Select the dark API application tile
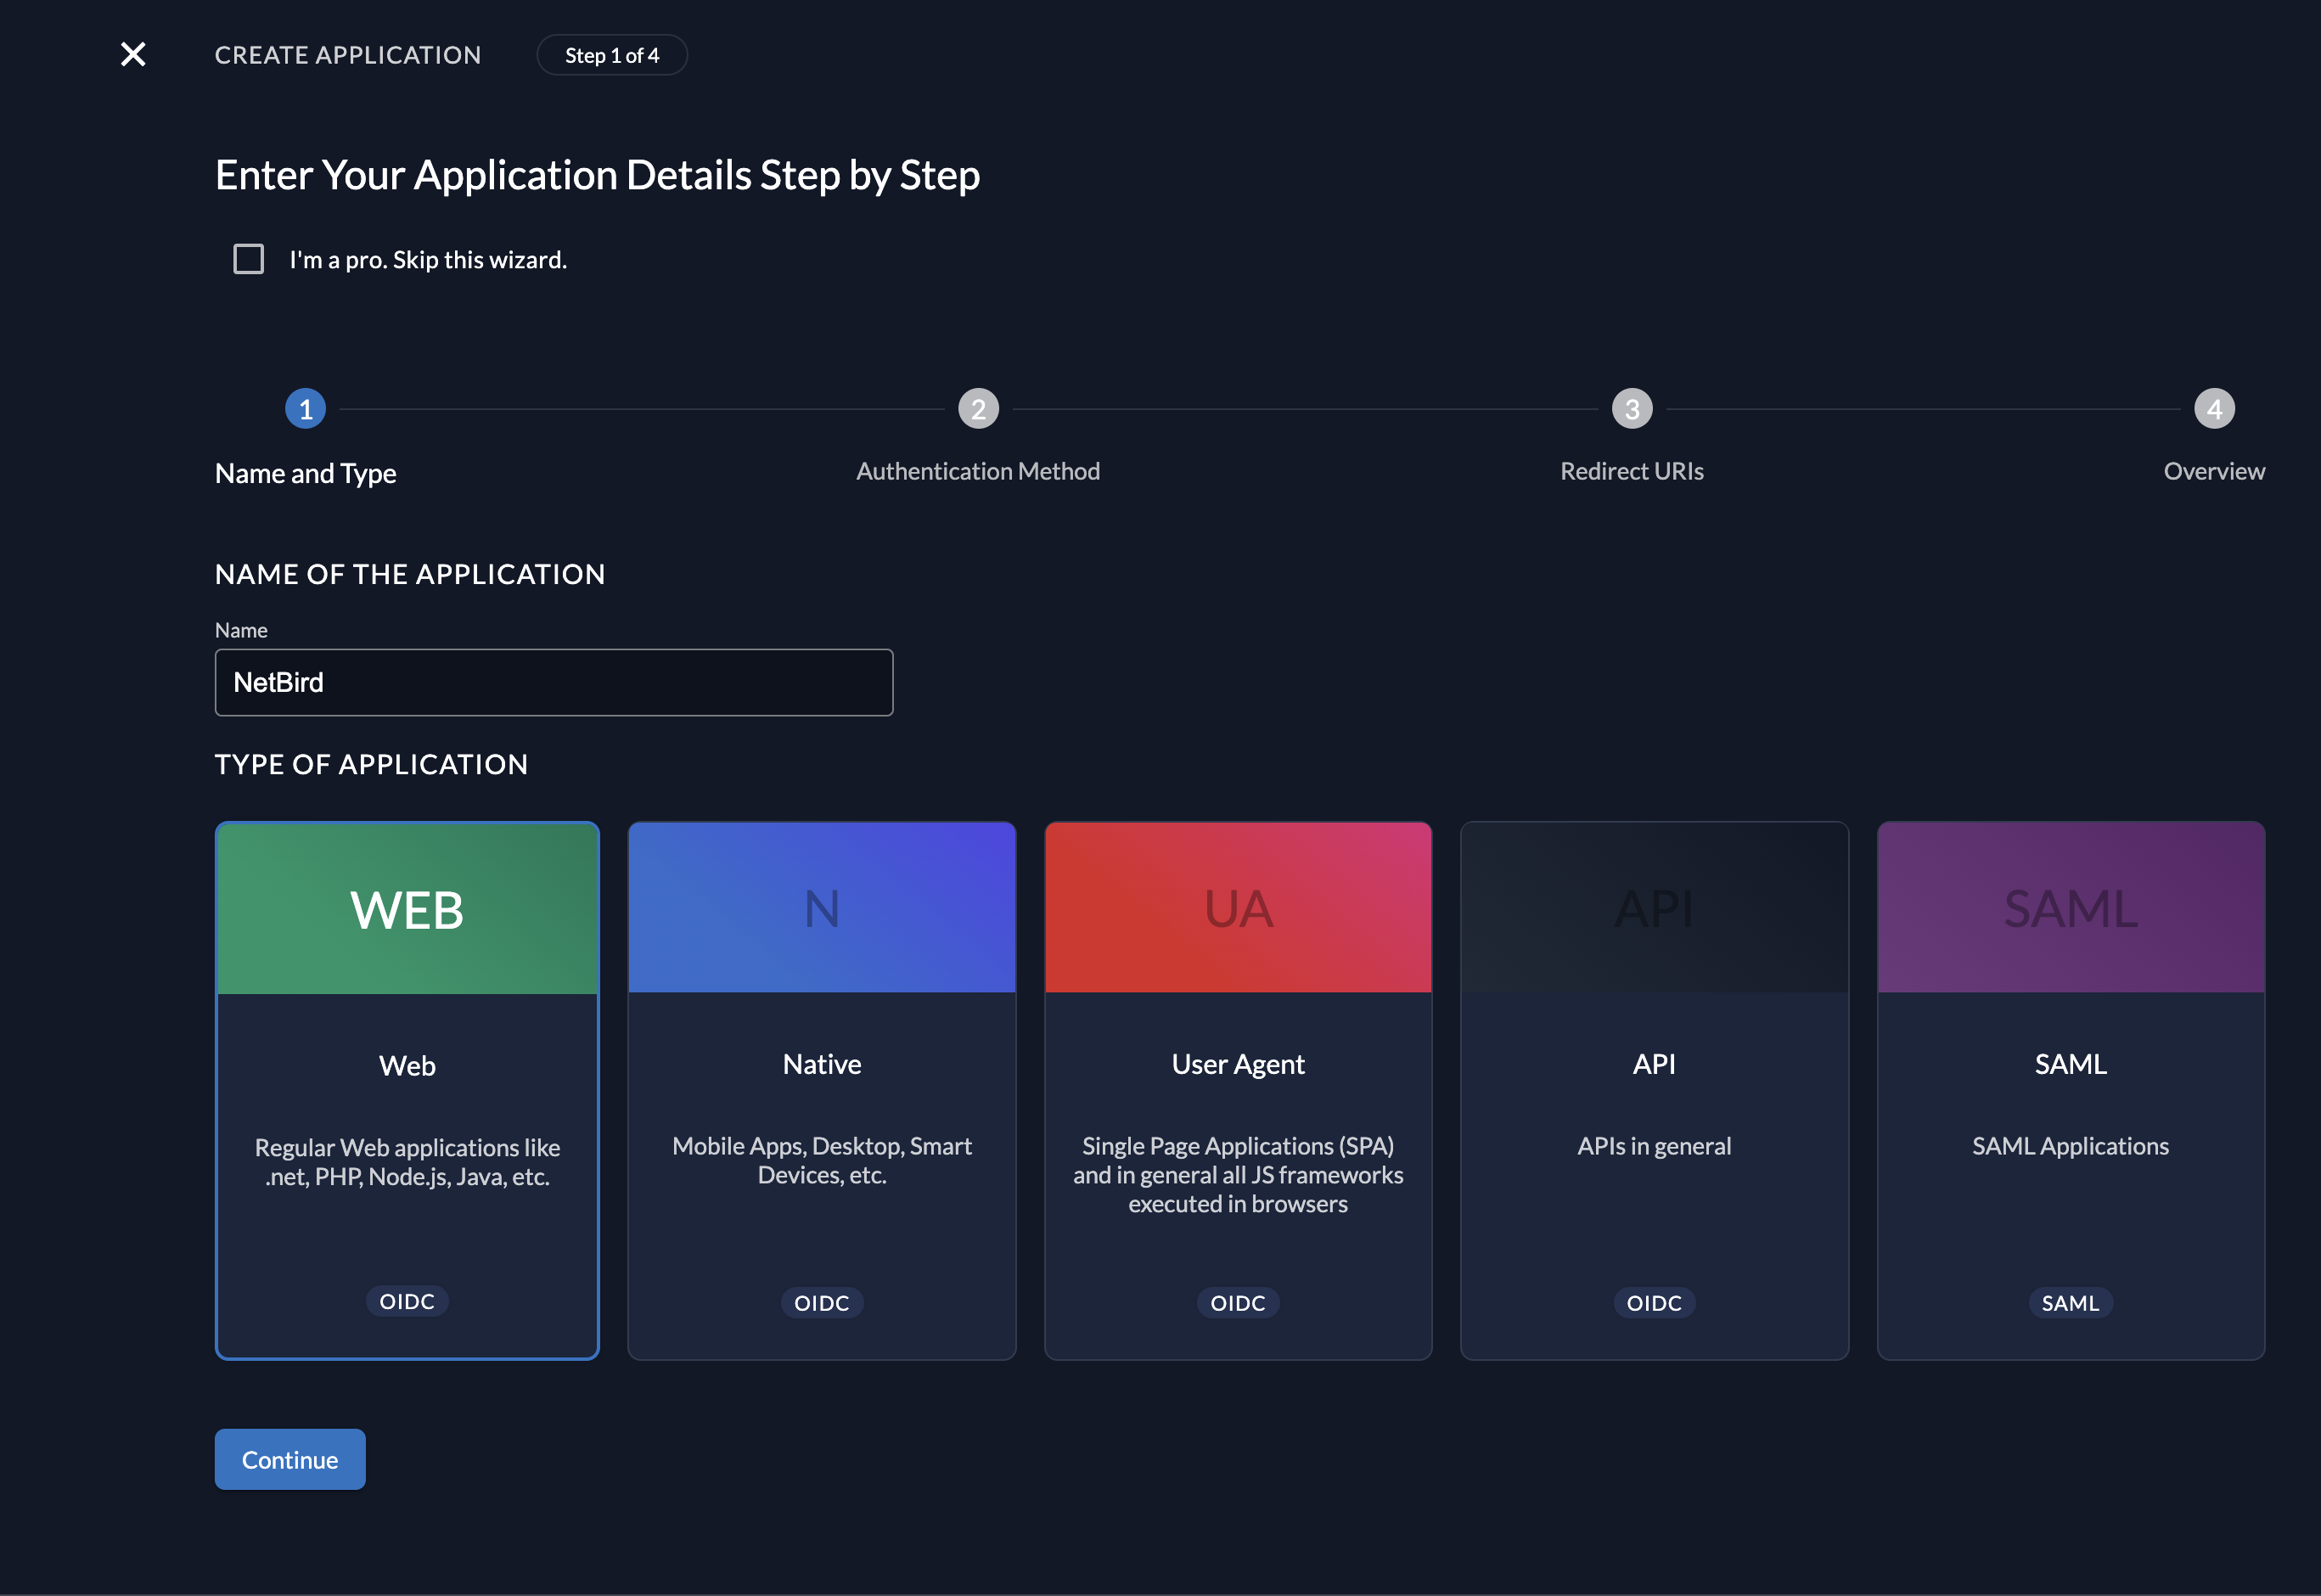Viewport: 2321px width, 1596px height. [x=1654, y=909]
